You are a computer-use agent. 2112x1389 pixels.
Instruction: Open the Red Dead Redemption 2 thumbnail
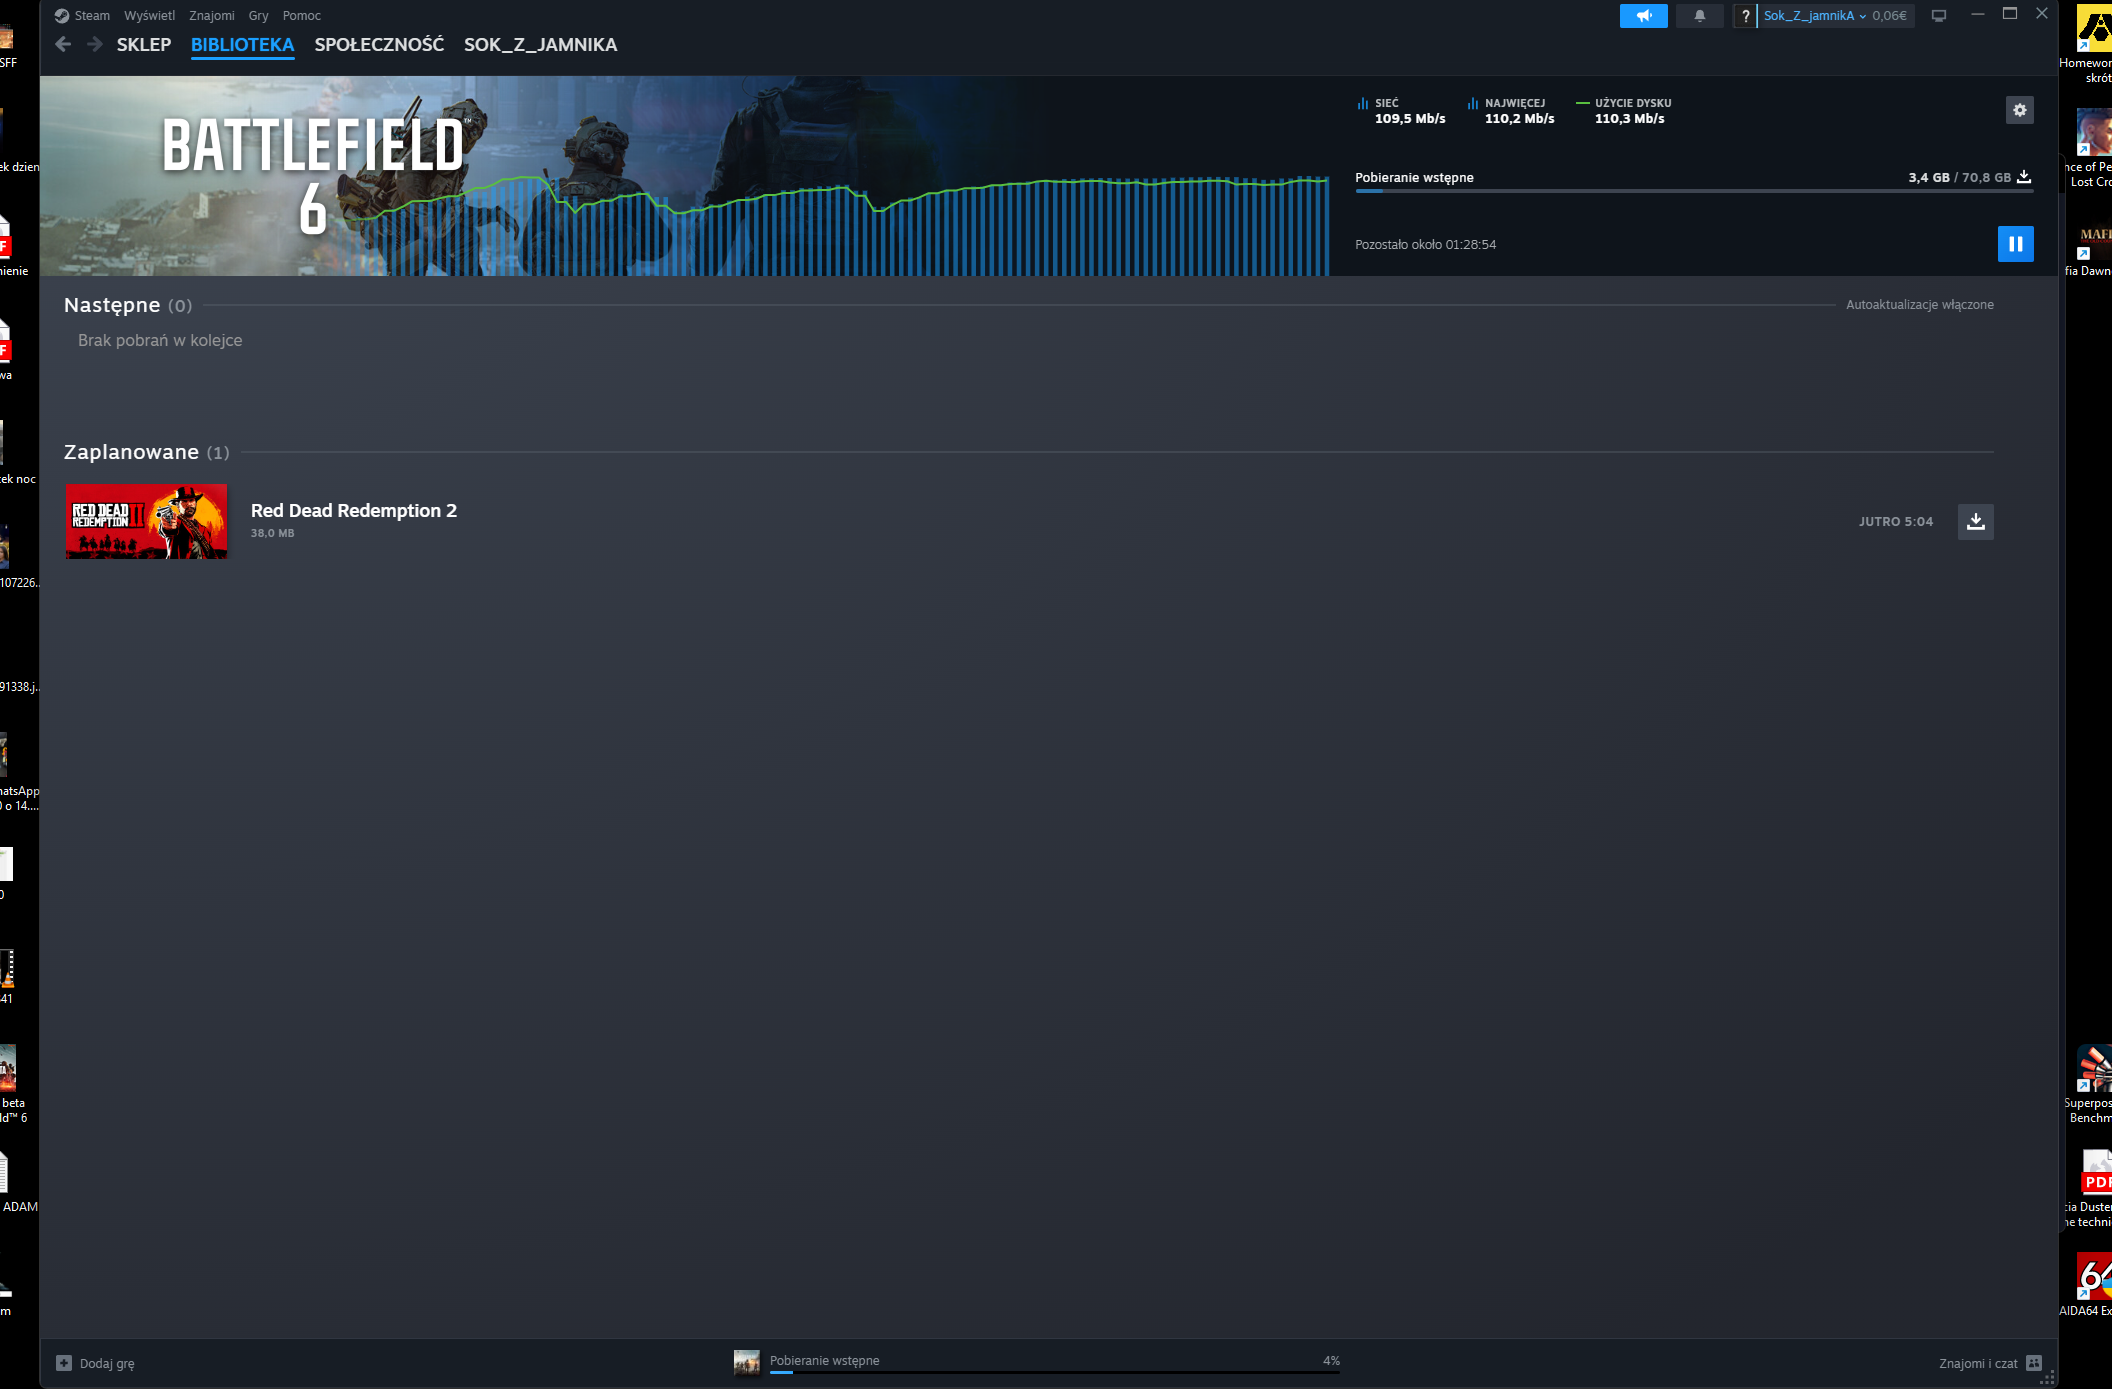146,522
